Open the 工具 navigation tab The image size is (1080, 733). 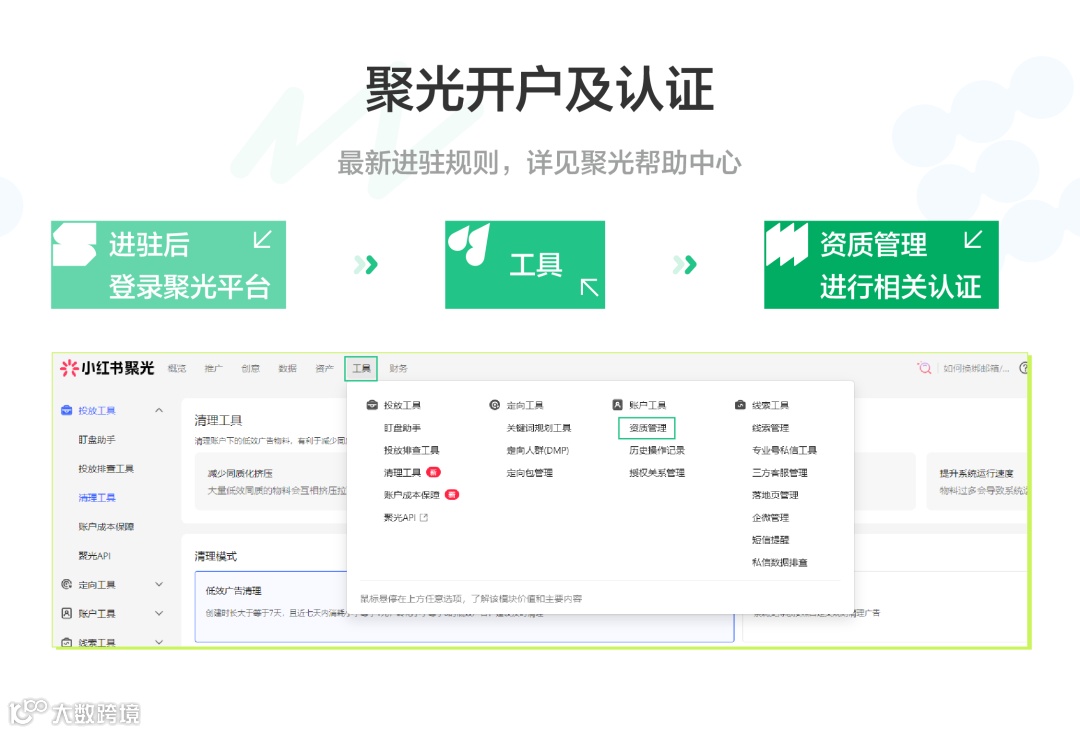[x=361, y=369]
